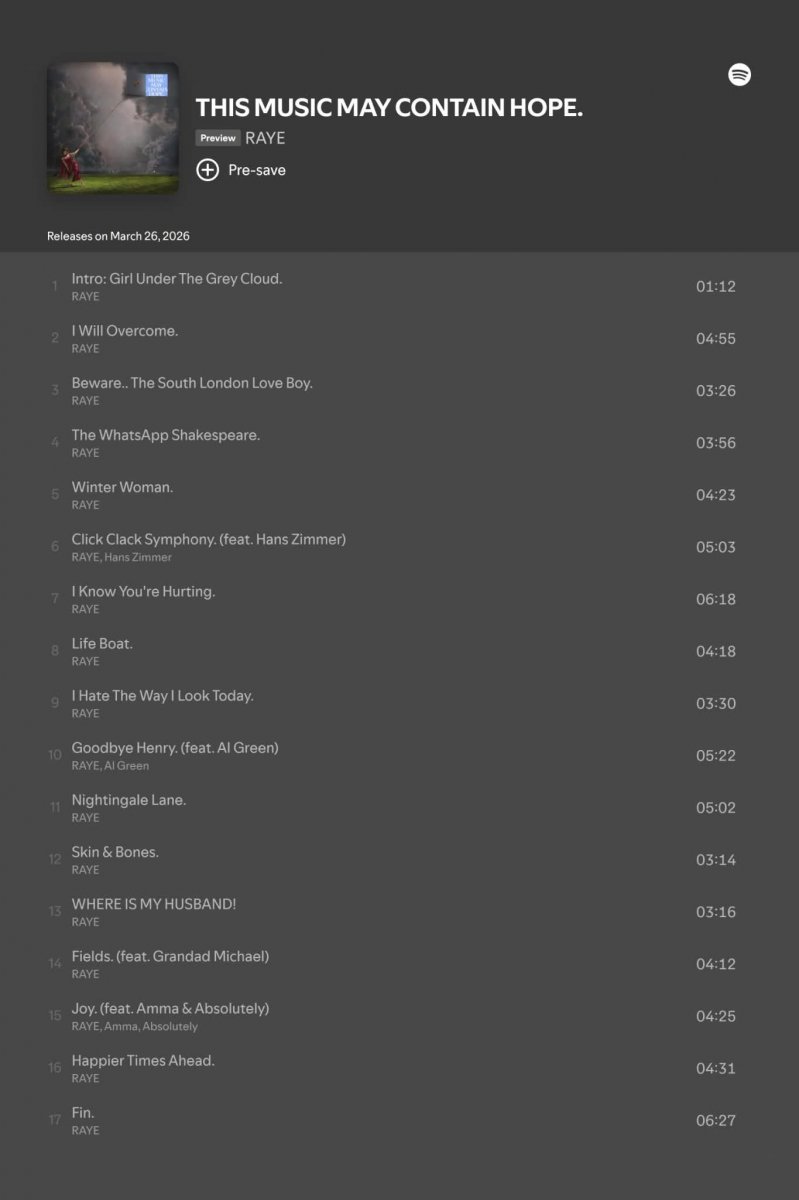The height and width of the screenshot is (1200, 799).
Task: Select the Nightingale Lane. track
Action: [x=129, y=800]
